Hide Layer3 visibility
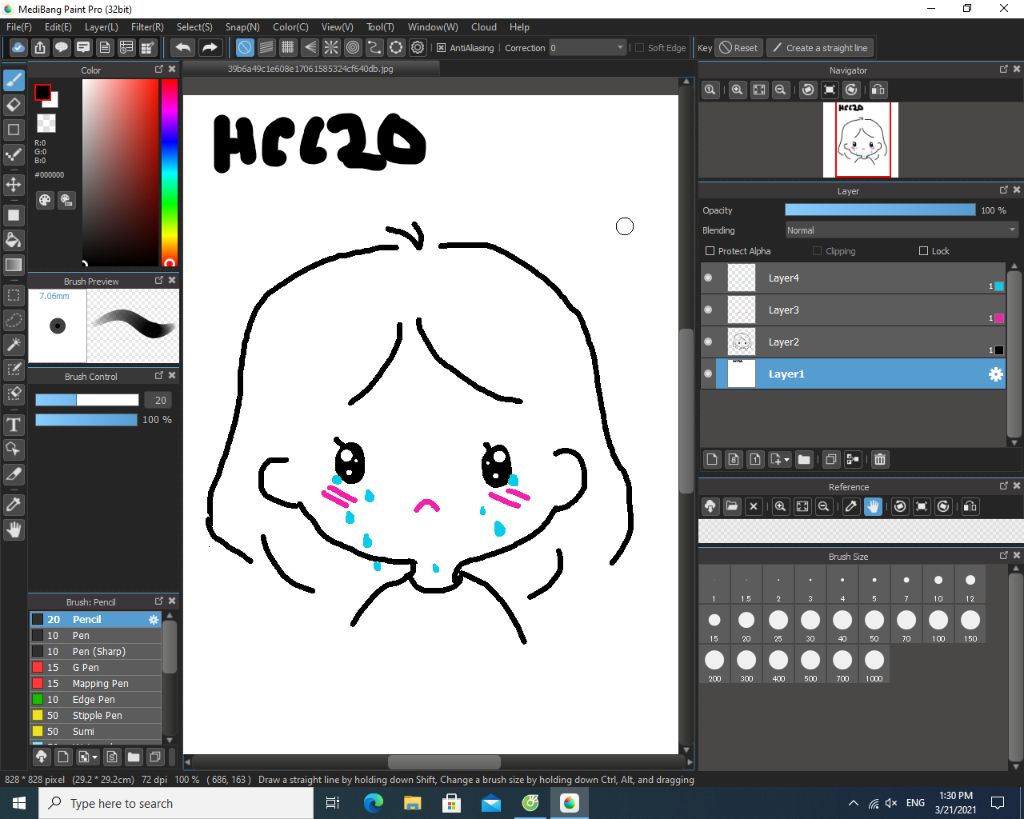This screenshot has height=819, width=1024. [x=708, y=310]
